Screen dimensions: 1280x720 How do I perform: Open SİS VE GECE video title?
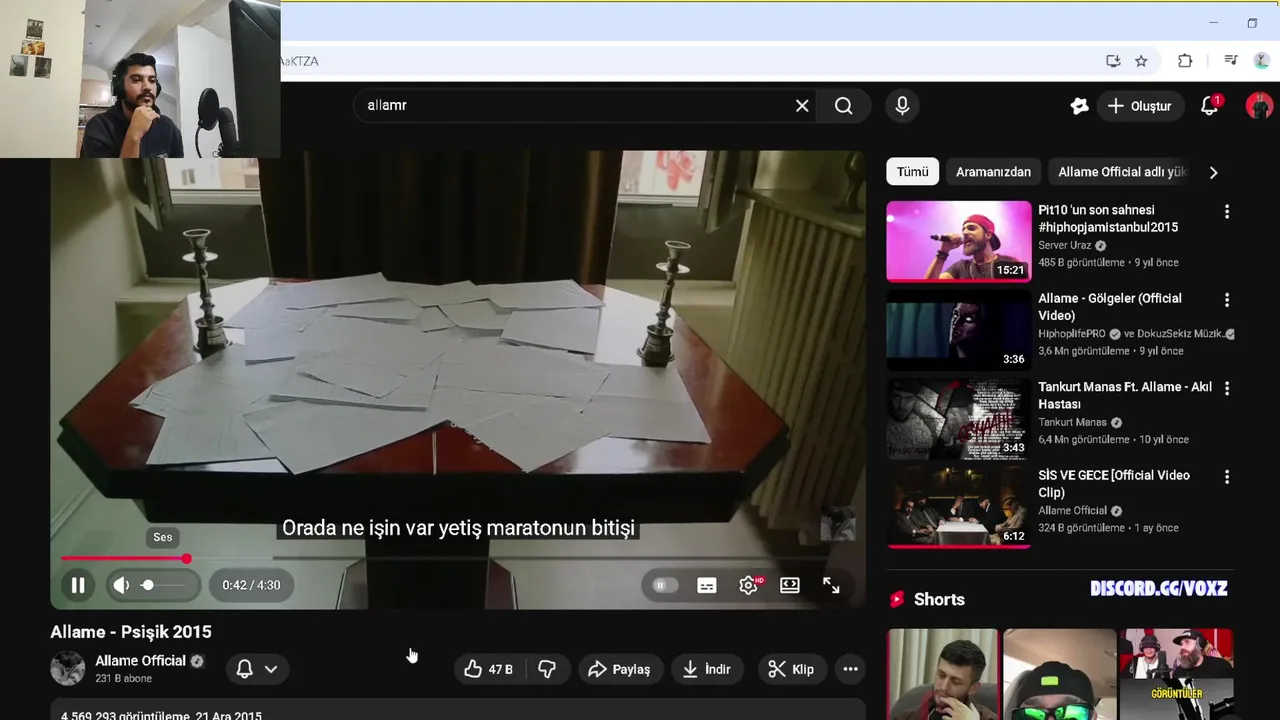point(1114,484)
